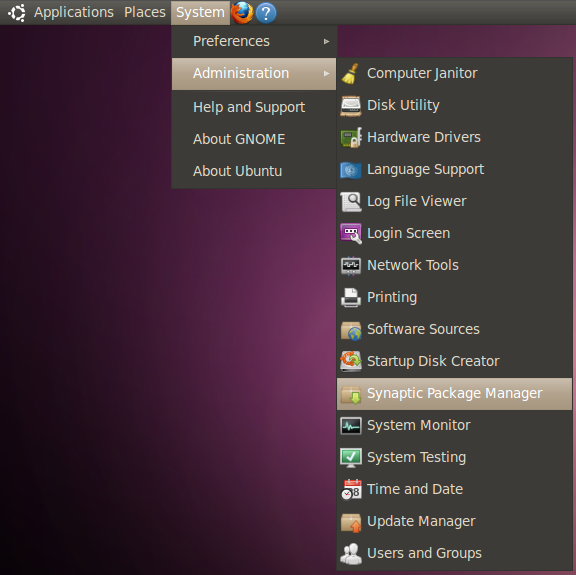Open the Applications menu
Viewport: 576px width, 575px height.
click(x=74, y=12)
